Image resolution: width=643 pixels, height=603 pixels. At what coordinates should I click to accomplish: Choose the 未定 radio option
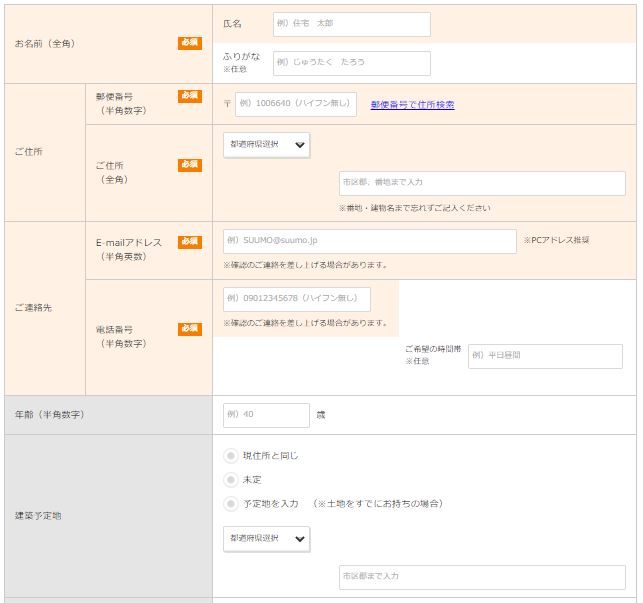231,480
